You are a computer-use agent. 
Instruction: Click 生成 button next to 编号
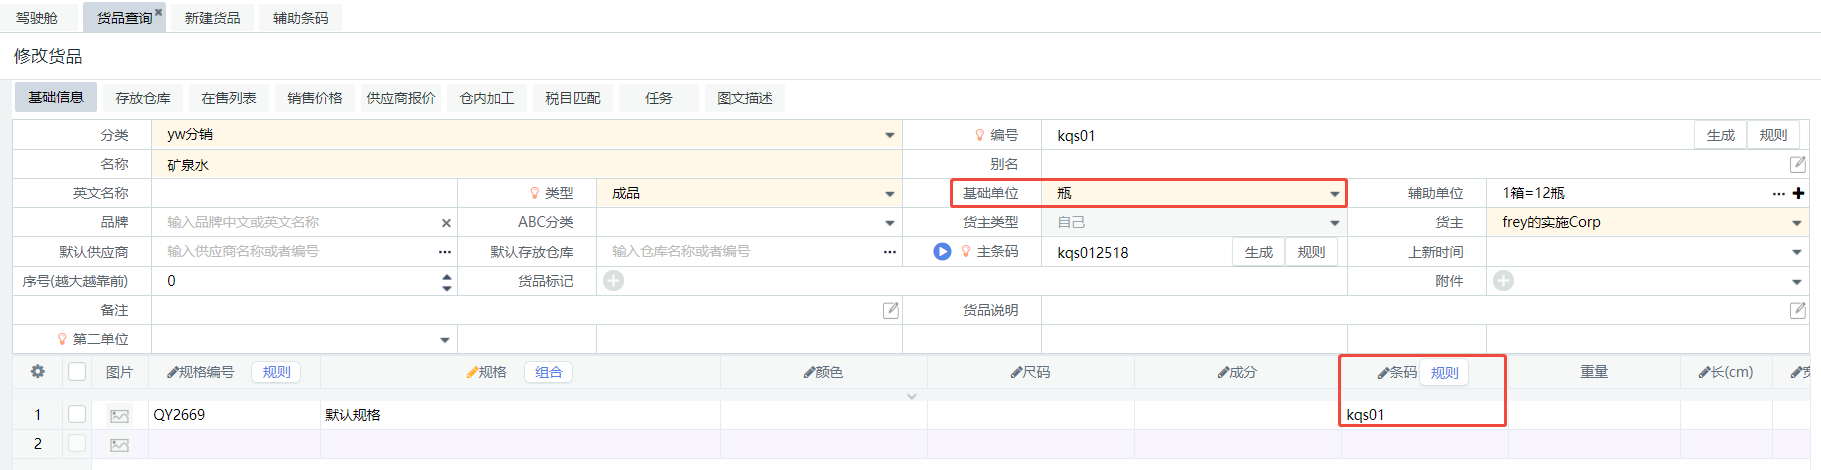pyautogui.click(x=1720, y=135)
